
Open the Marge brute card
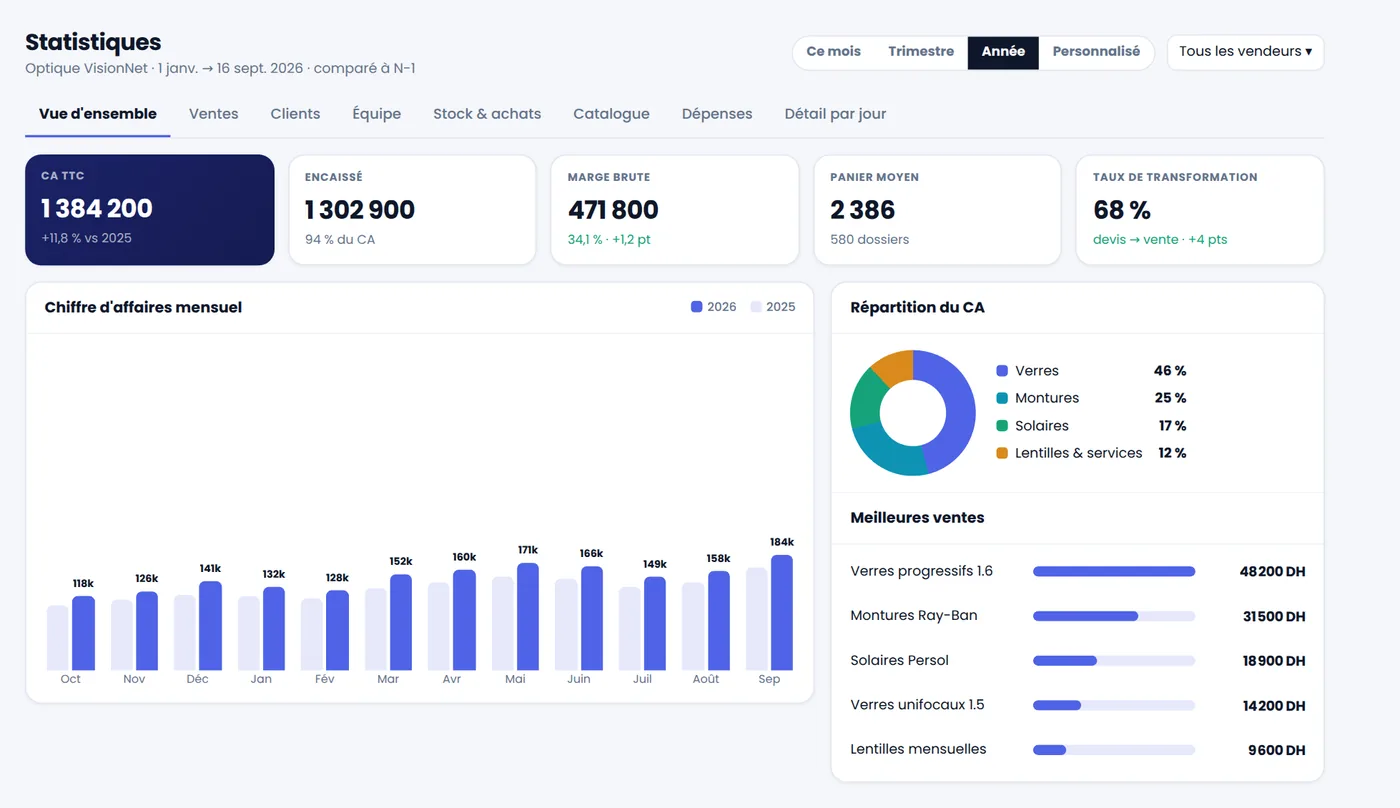point(675,210)
